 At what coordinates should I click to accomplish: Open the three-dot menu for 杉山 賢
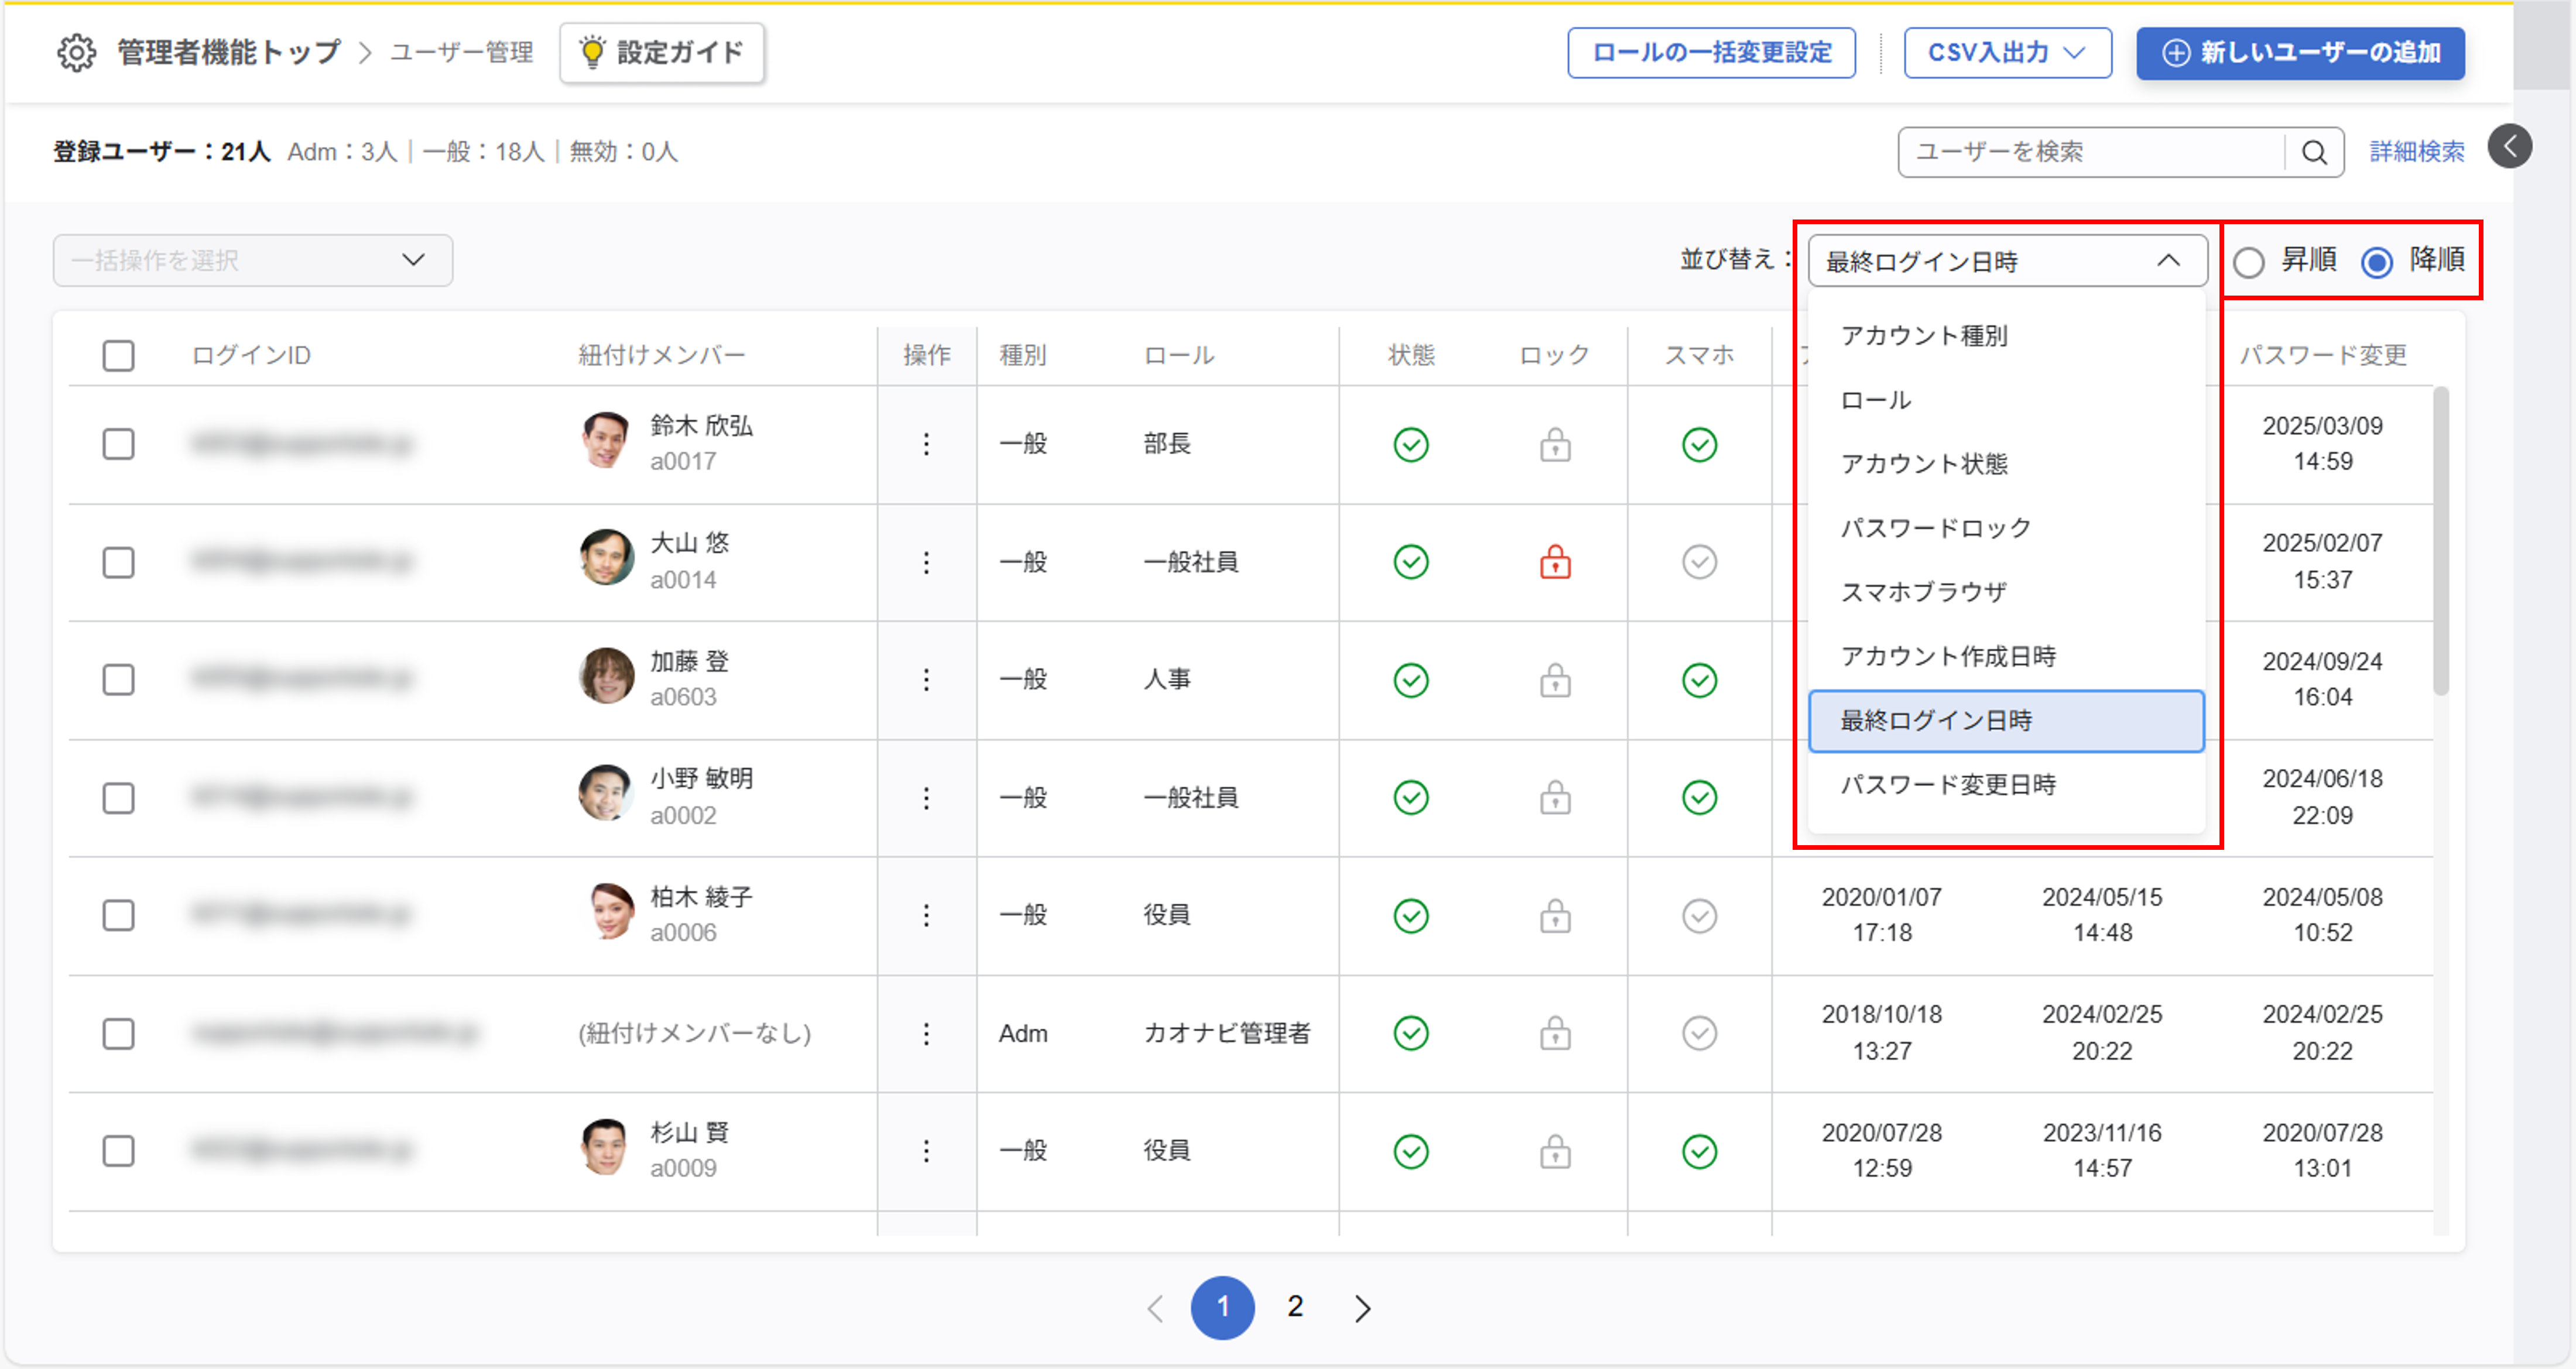(x=926, y=1151)
